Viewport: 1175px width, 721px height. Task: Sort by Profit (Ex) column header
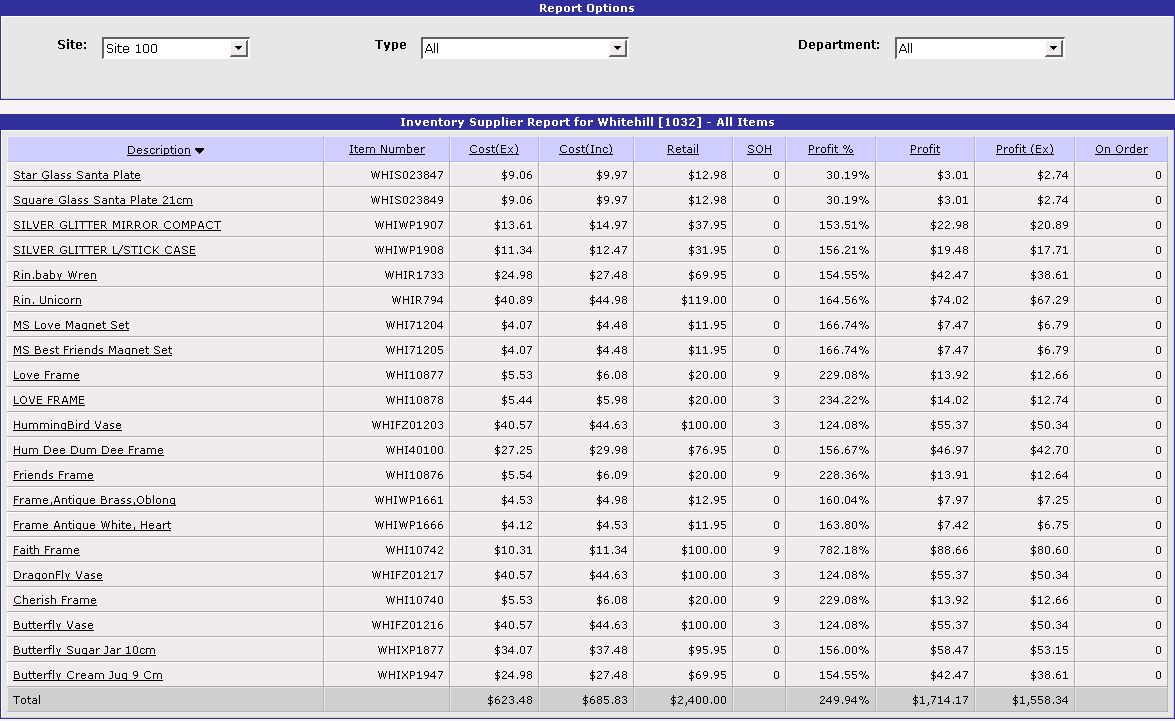pos(1024,149)
